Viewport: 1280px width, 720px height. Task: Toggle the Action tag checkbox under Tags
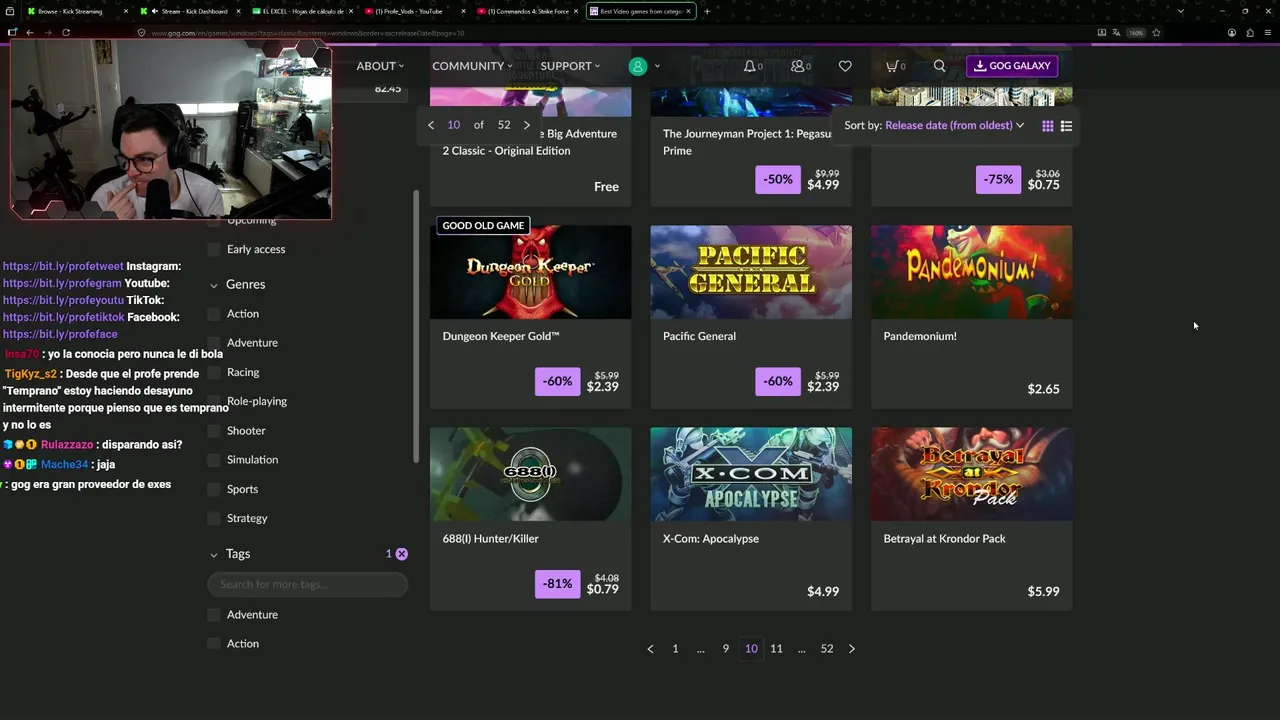(x=214, y=644)
